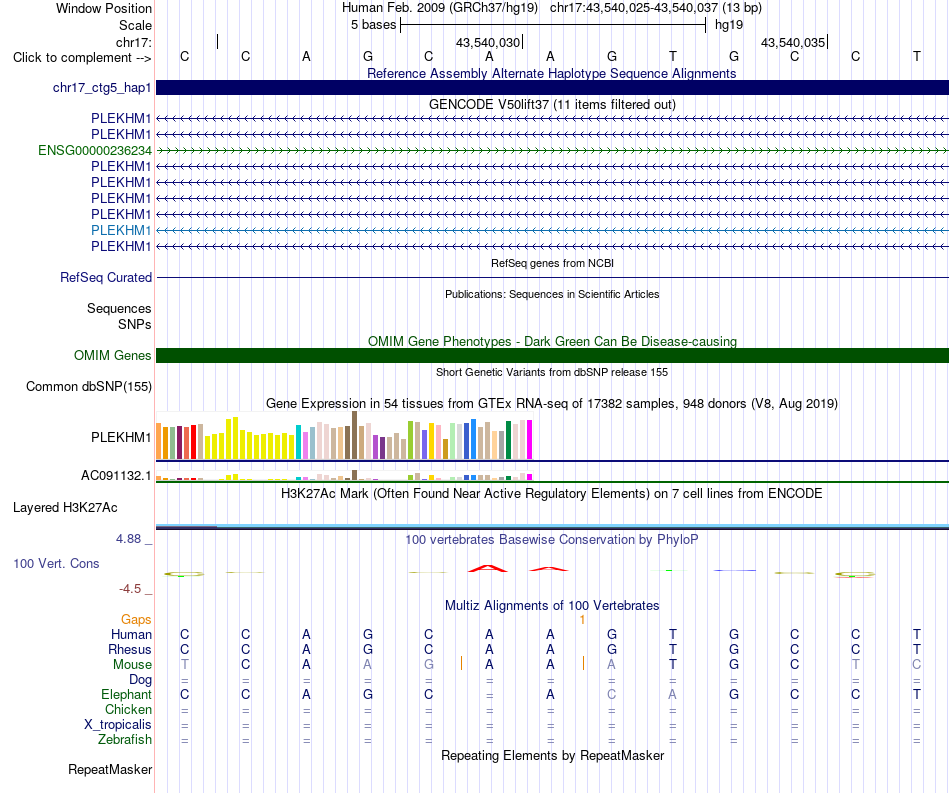Image resolution: width=950 pixels, height=793 pixels.
Task: Select the Gaps row label
Action: (x=136, y=619)
